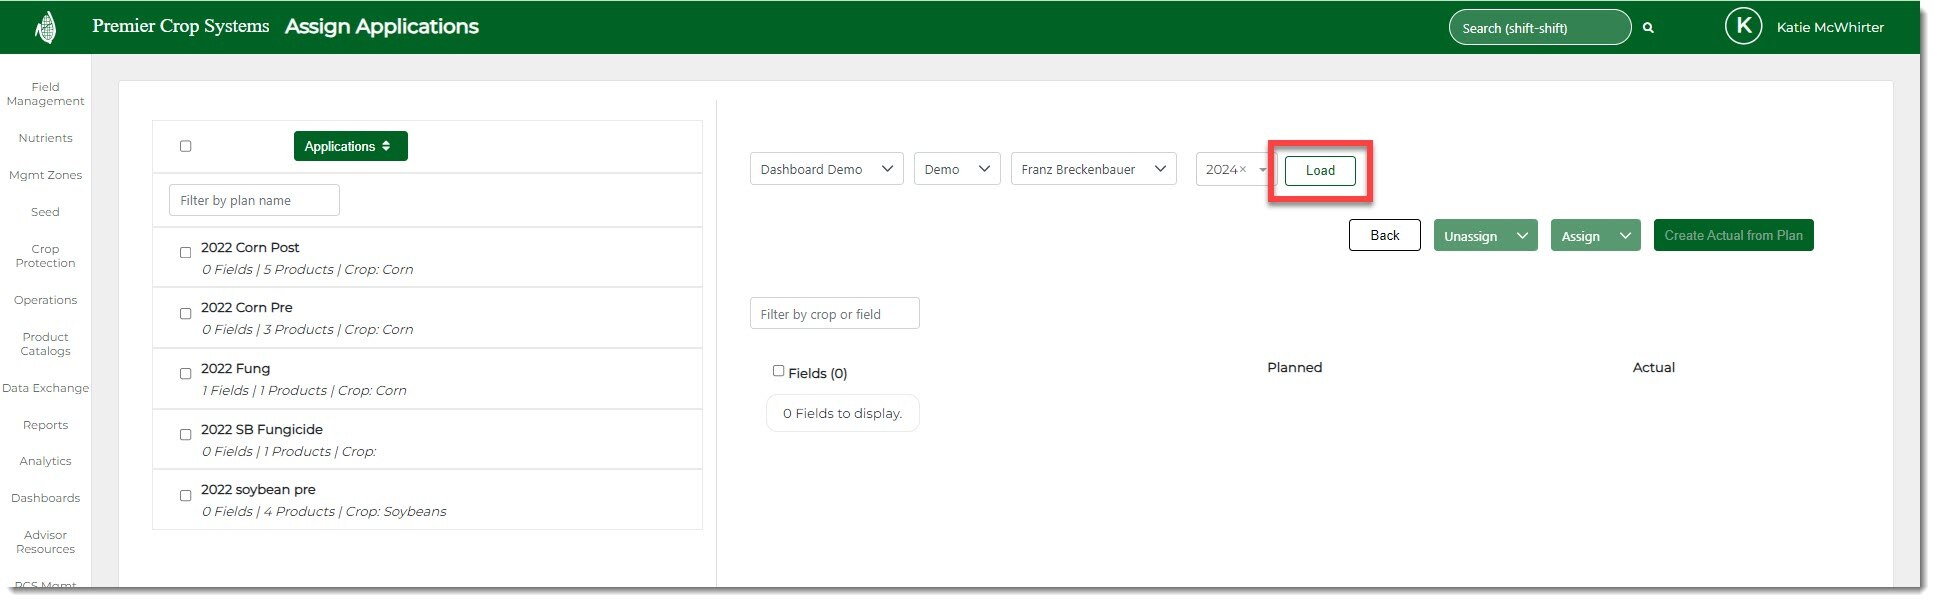Clear the 2024 year selection x
Screen dimensions: 1935x602
[x=1243, y=170]
